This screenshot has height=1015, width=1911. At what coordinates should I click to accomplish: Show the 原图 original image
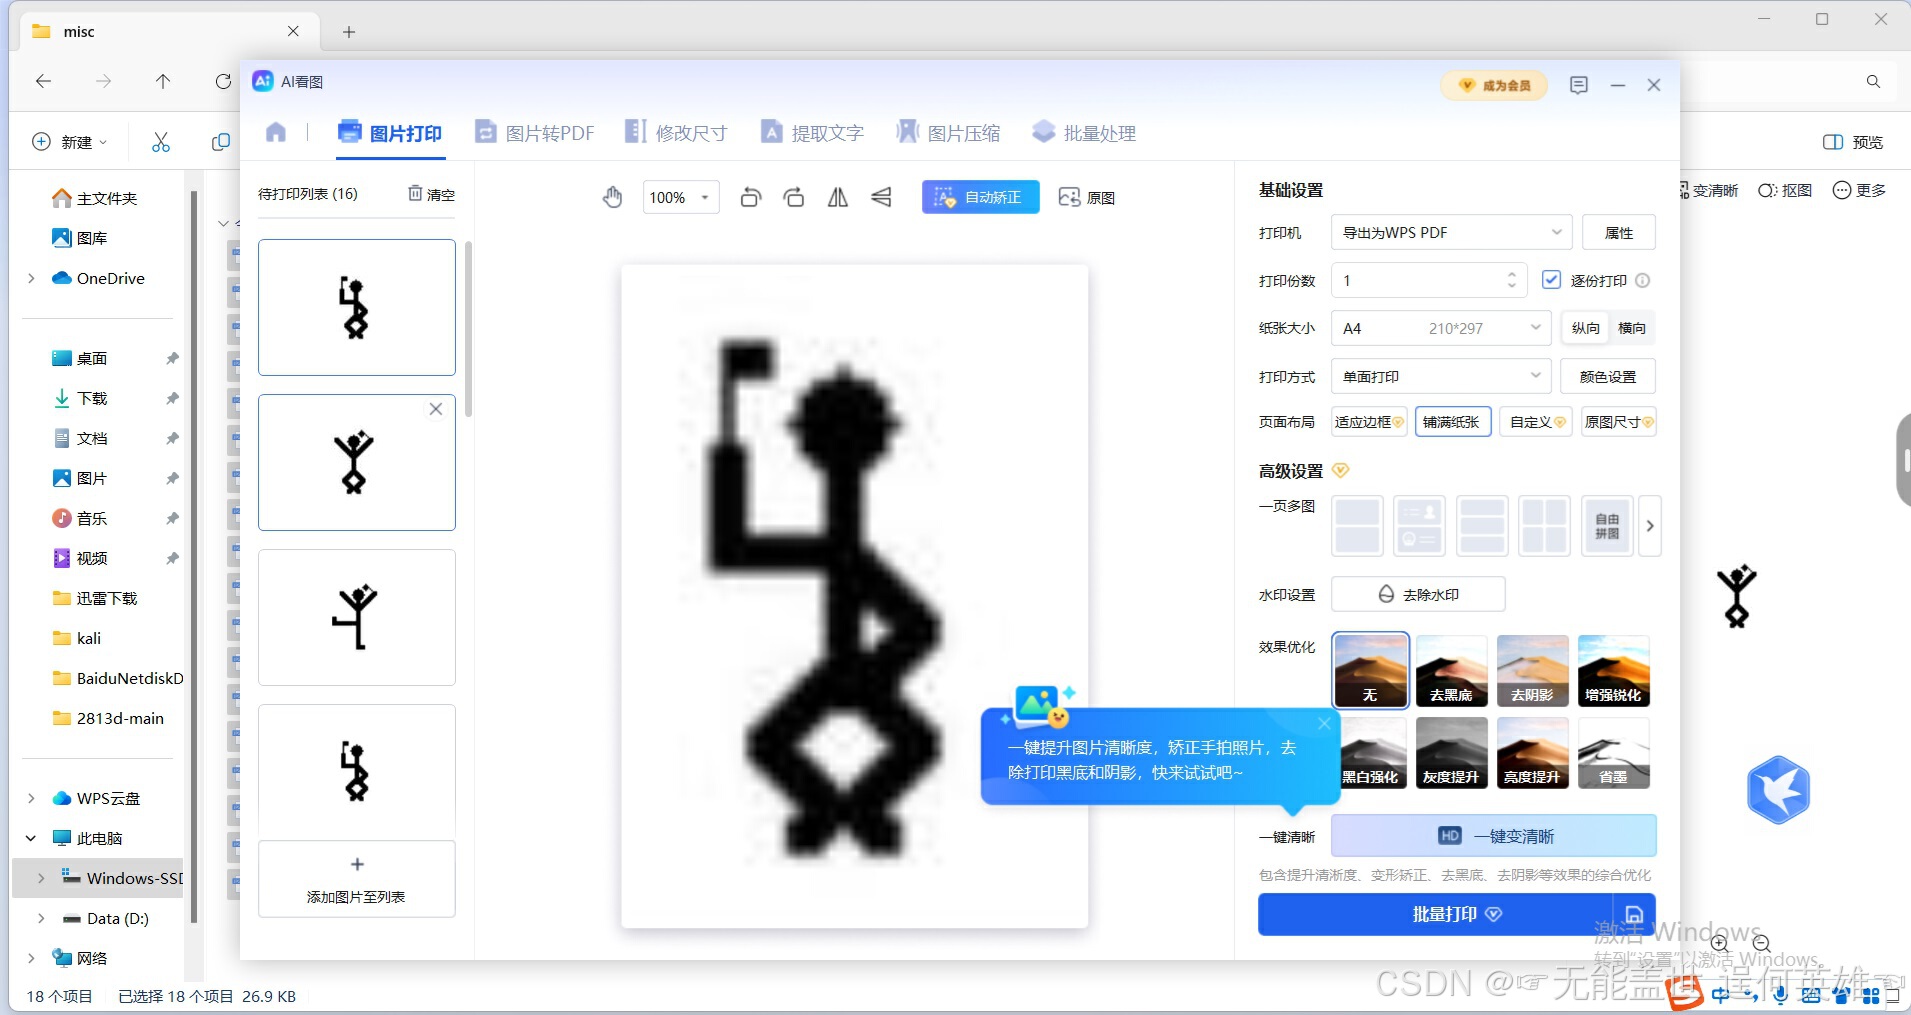point(1086,198)
